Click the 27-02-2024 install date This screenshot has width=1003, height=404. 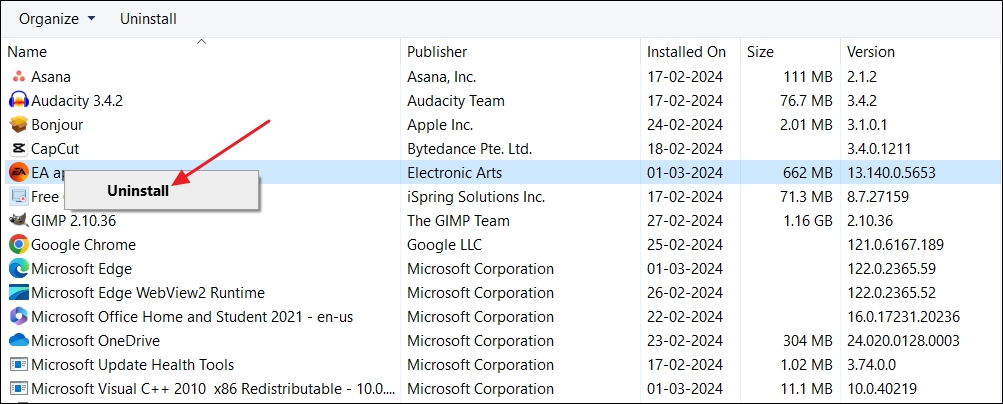pyautogui.click(x=685, y=221)
